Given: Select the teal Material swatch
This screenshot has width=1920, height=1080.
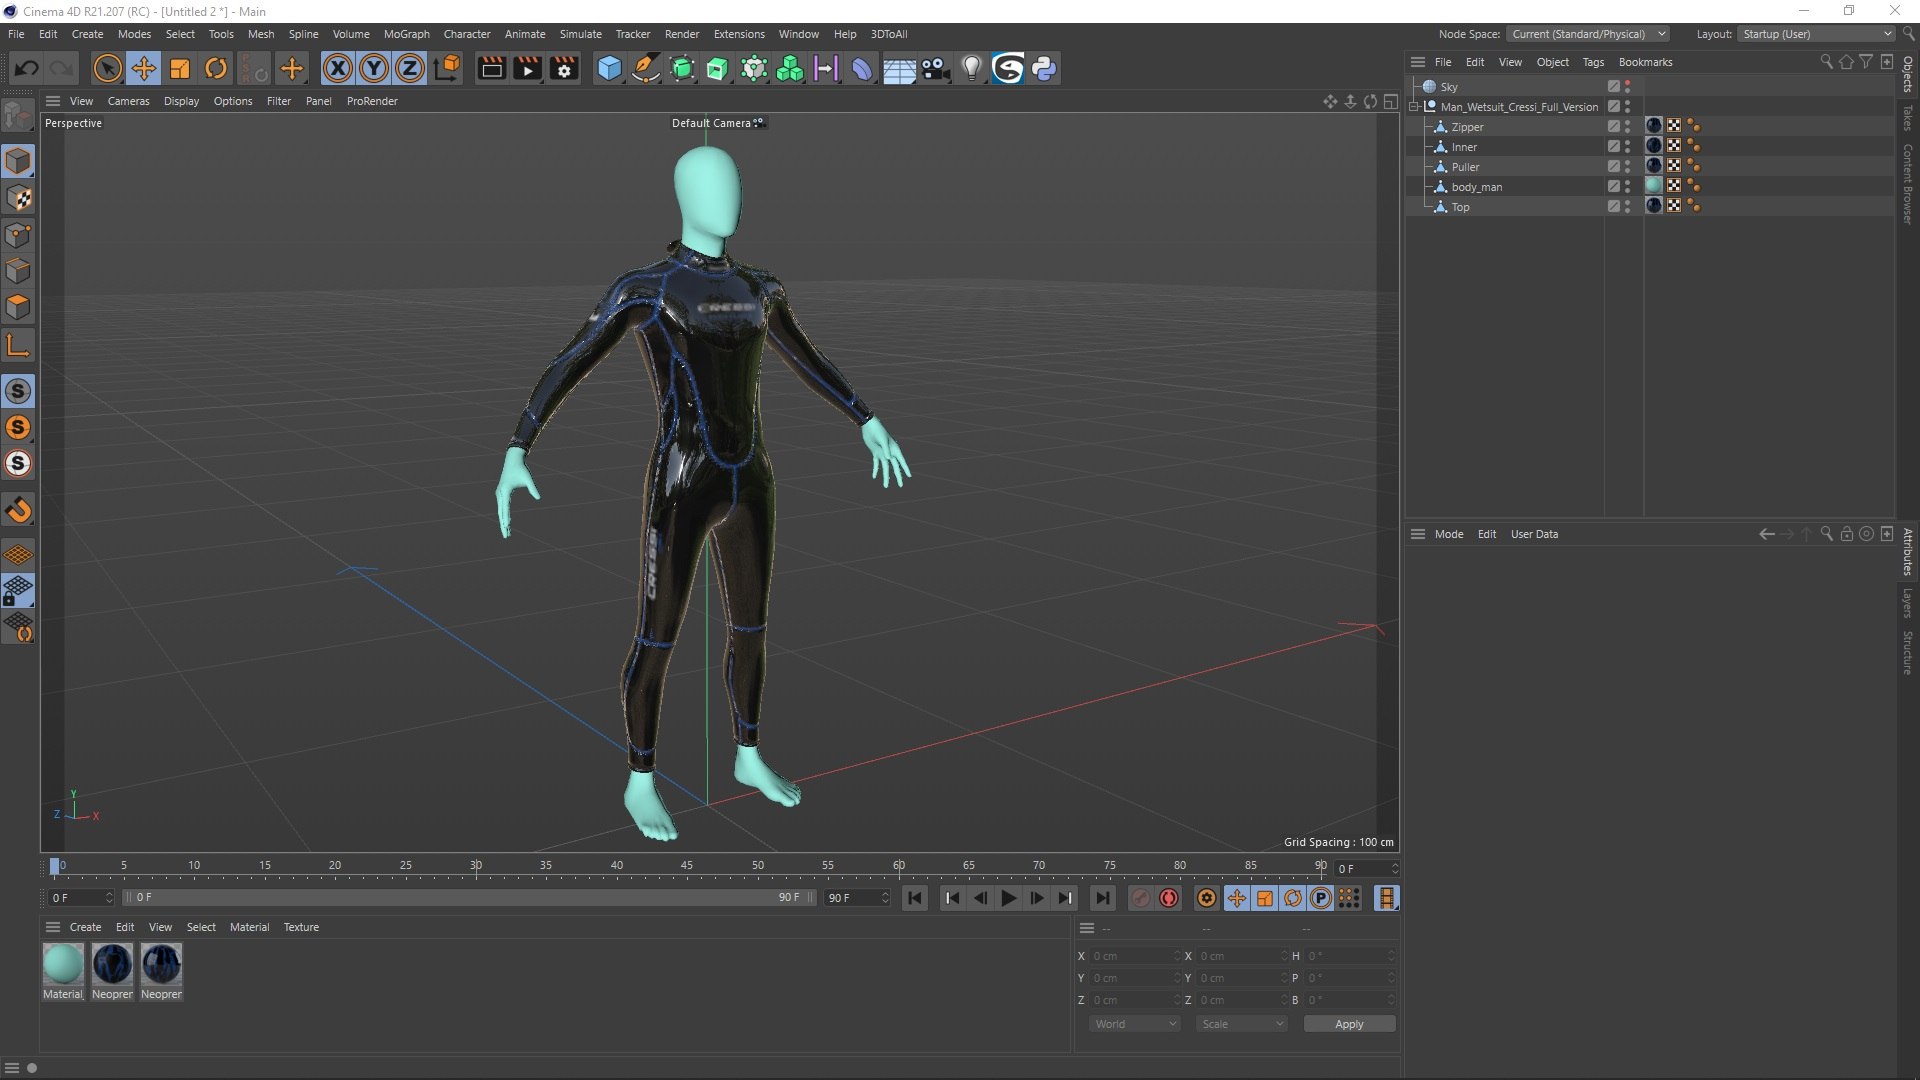Looking at the screenshot, I should pyautogui.click(x=63, y=965).
